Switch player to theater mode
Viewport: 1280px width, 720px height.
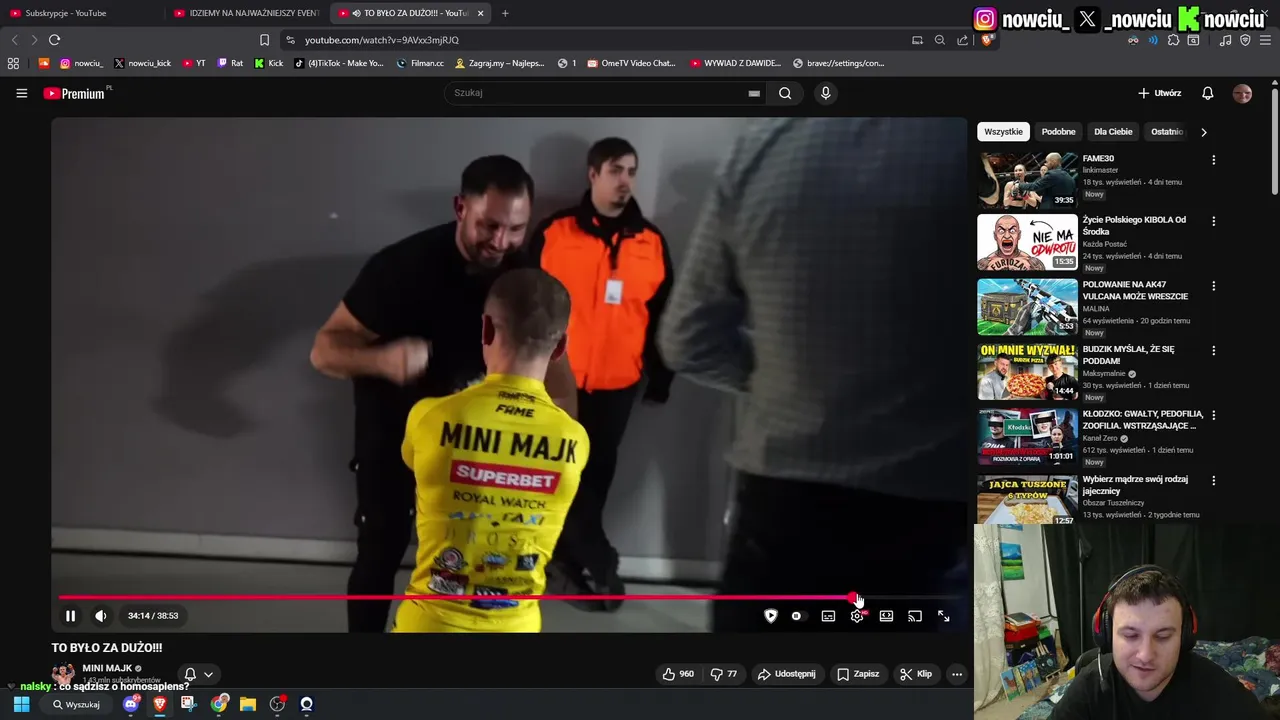coord(886,616)
